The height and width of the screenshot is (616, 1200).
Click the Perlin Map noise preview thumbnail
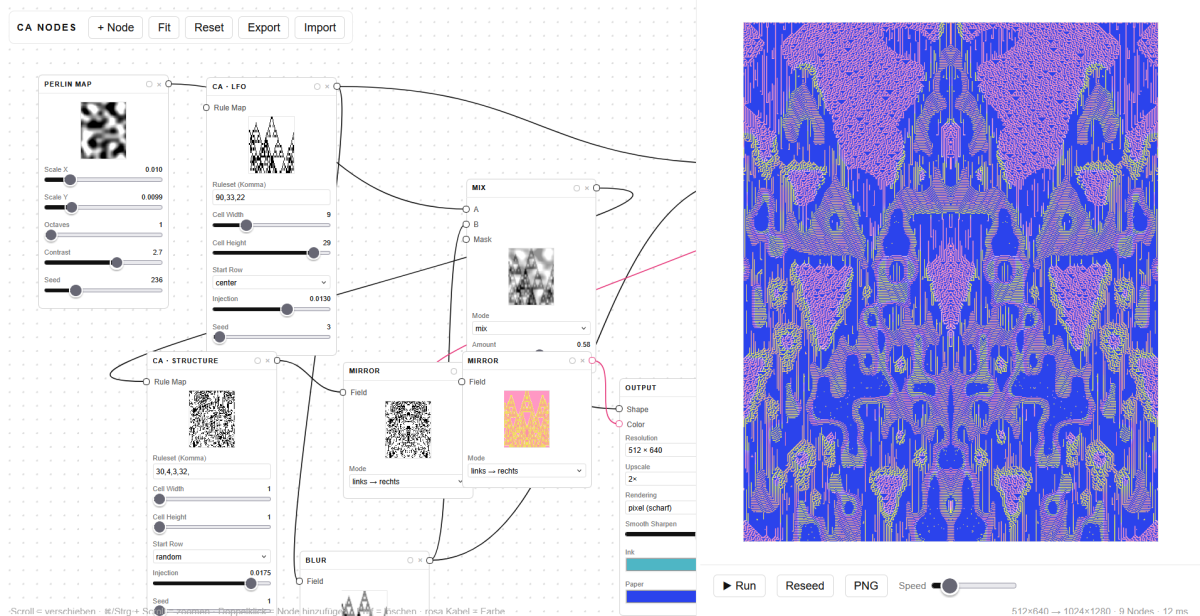[104, 130]
